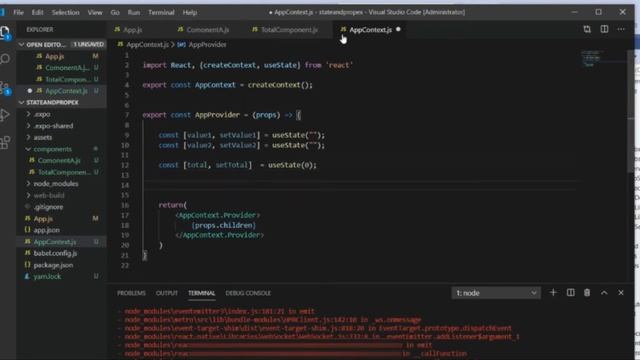640x360 pixels.
Task: Switch to the ComonentA.js editor tab
Action: point(207,29)
